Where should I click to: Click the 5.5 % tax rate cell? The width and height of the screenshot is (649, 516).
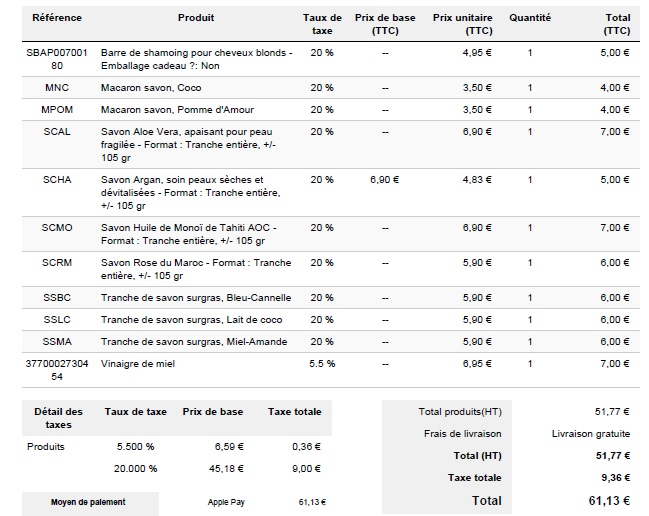pyautogui.click(x=322, y=363)
